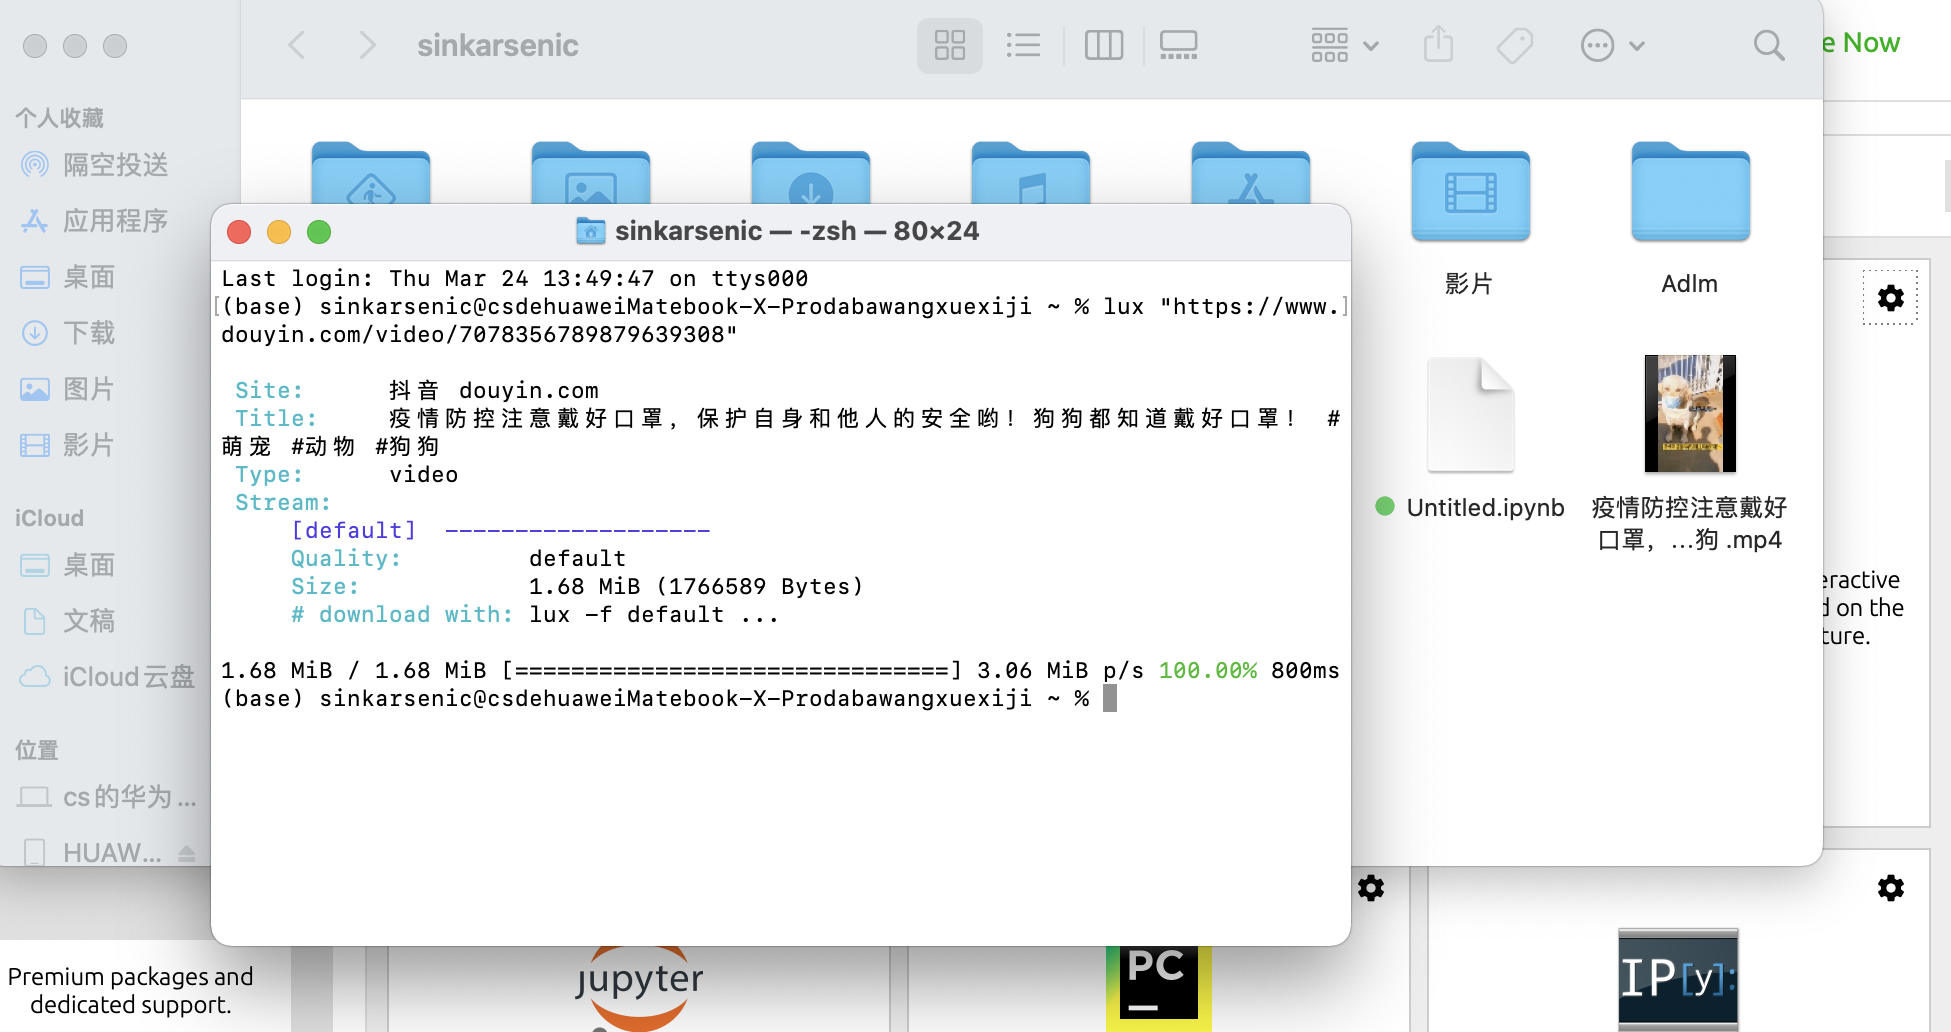Open 影片 in Finder sidebar
This screenshot has width=1951, height=1032.
point(68,445)
